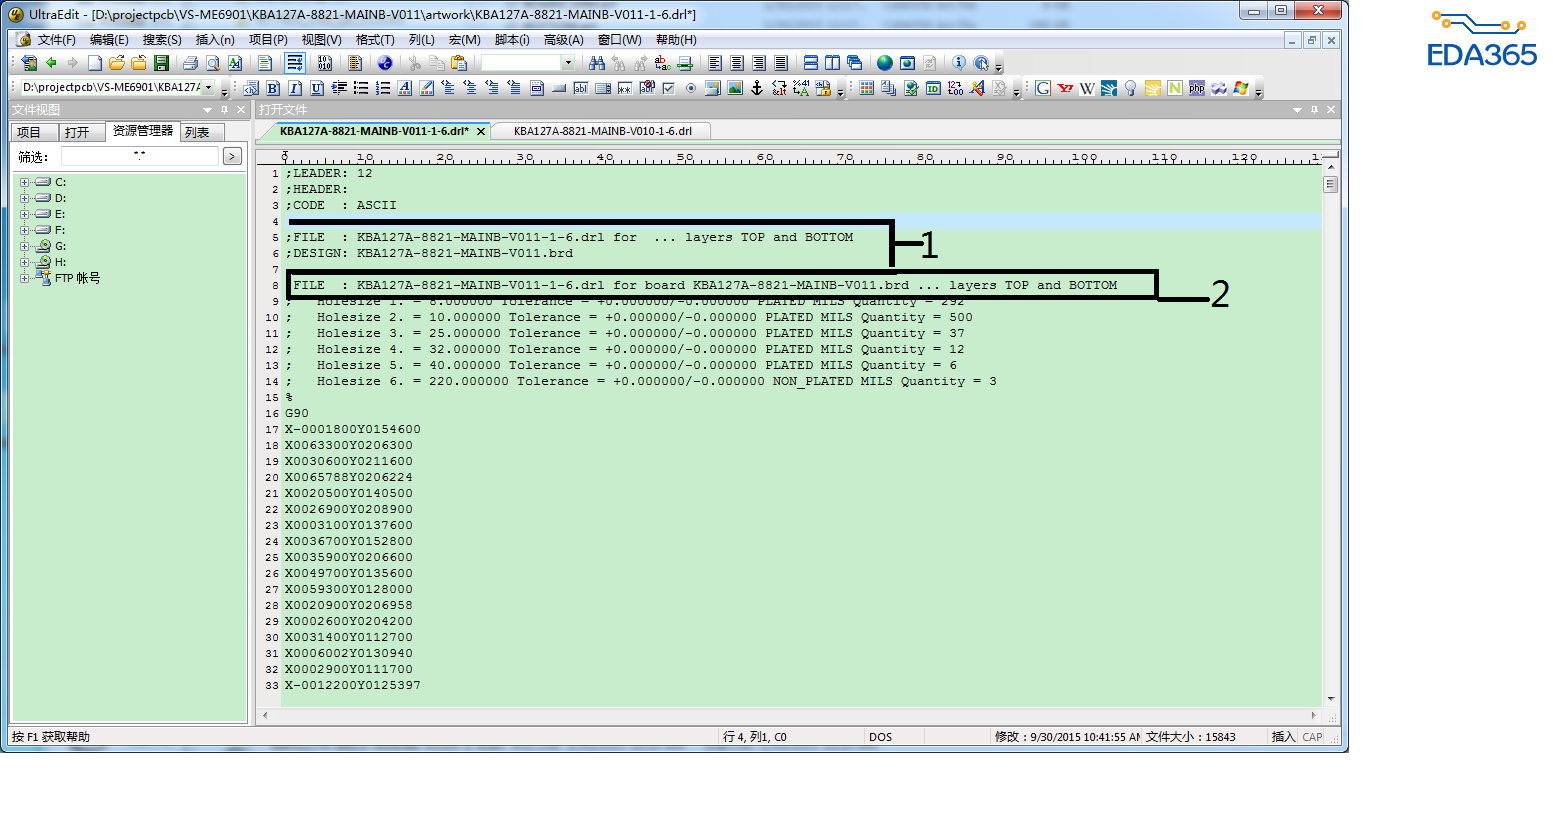Expand the C: drive node
Viewport: 1553px width, 820px height.
[24, 182]
